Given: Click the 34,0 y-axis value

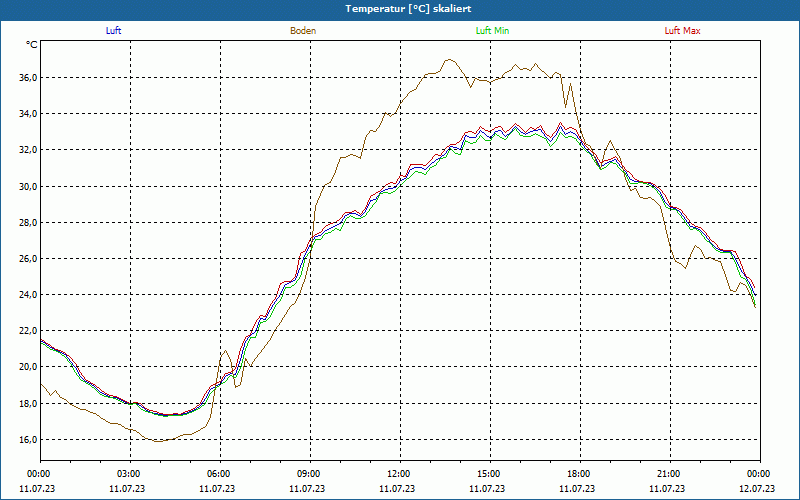Looking at the screenshot, I should 28,114.
